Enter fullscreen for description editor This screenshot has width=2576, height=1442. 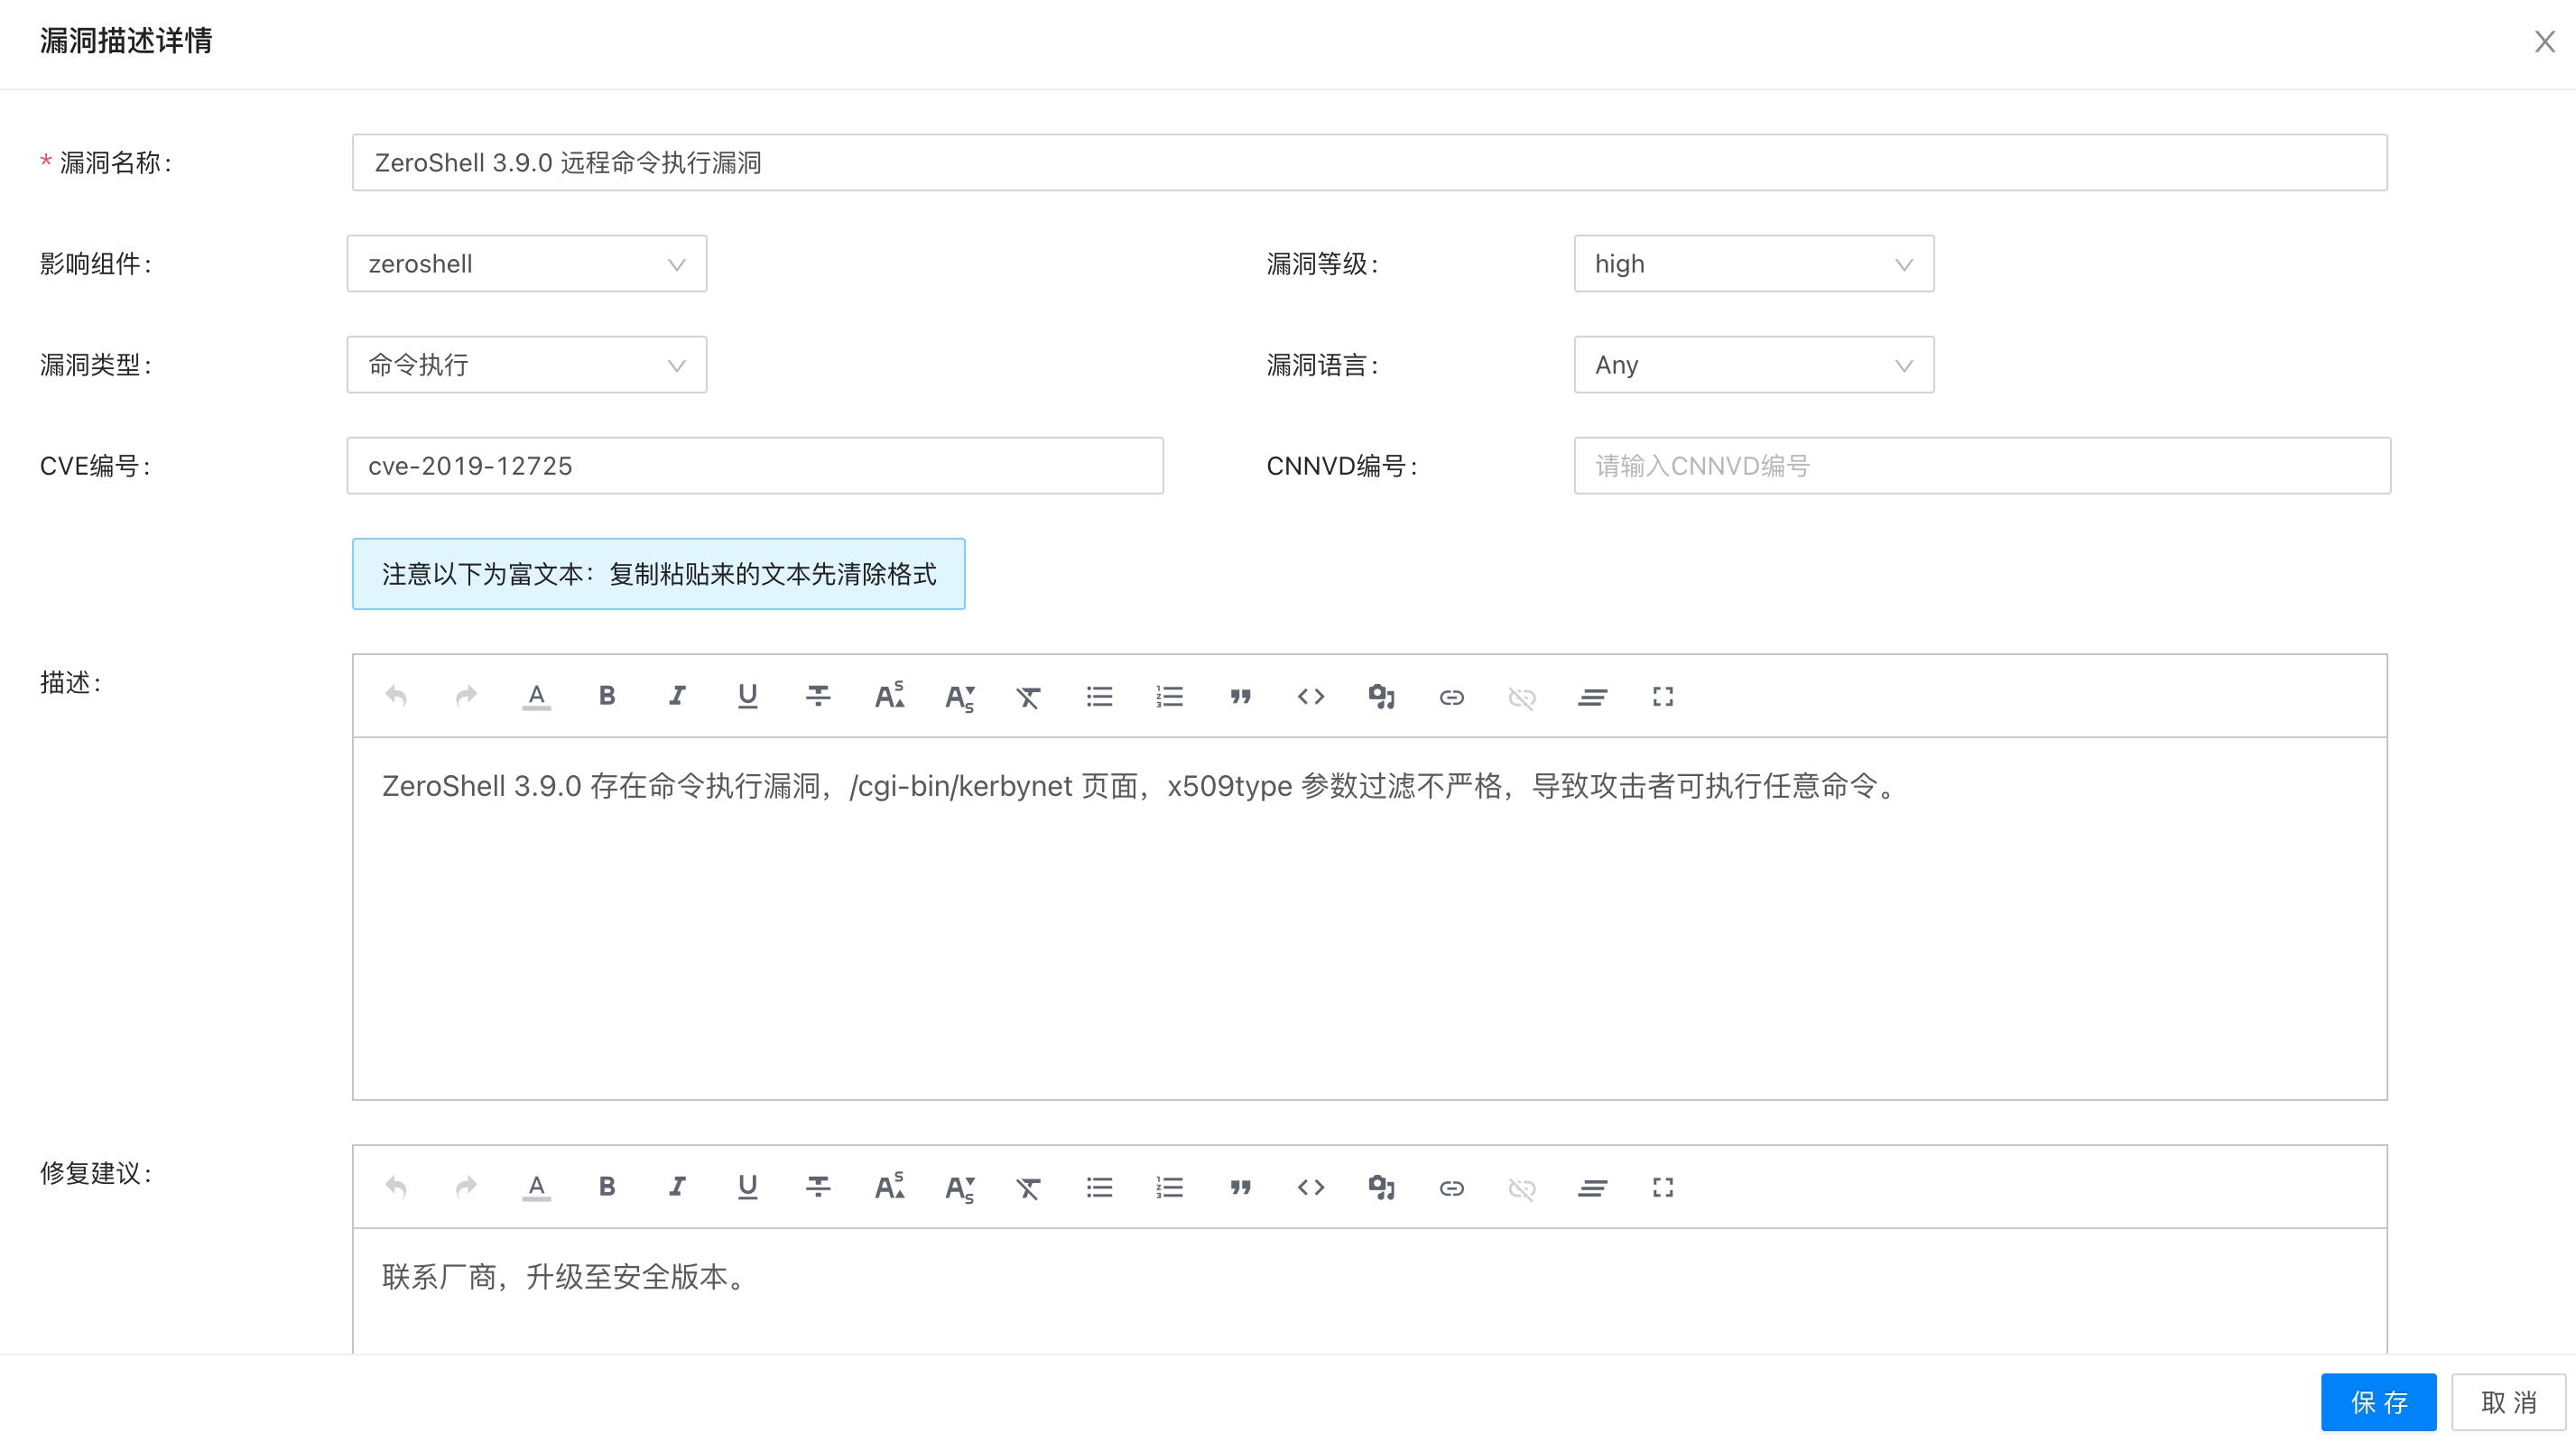pos(1662,696)
